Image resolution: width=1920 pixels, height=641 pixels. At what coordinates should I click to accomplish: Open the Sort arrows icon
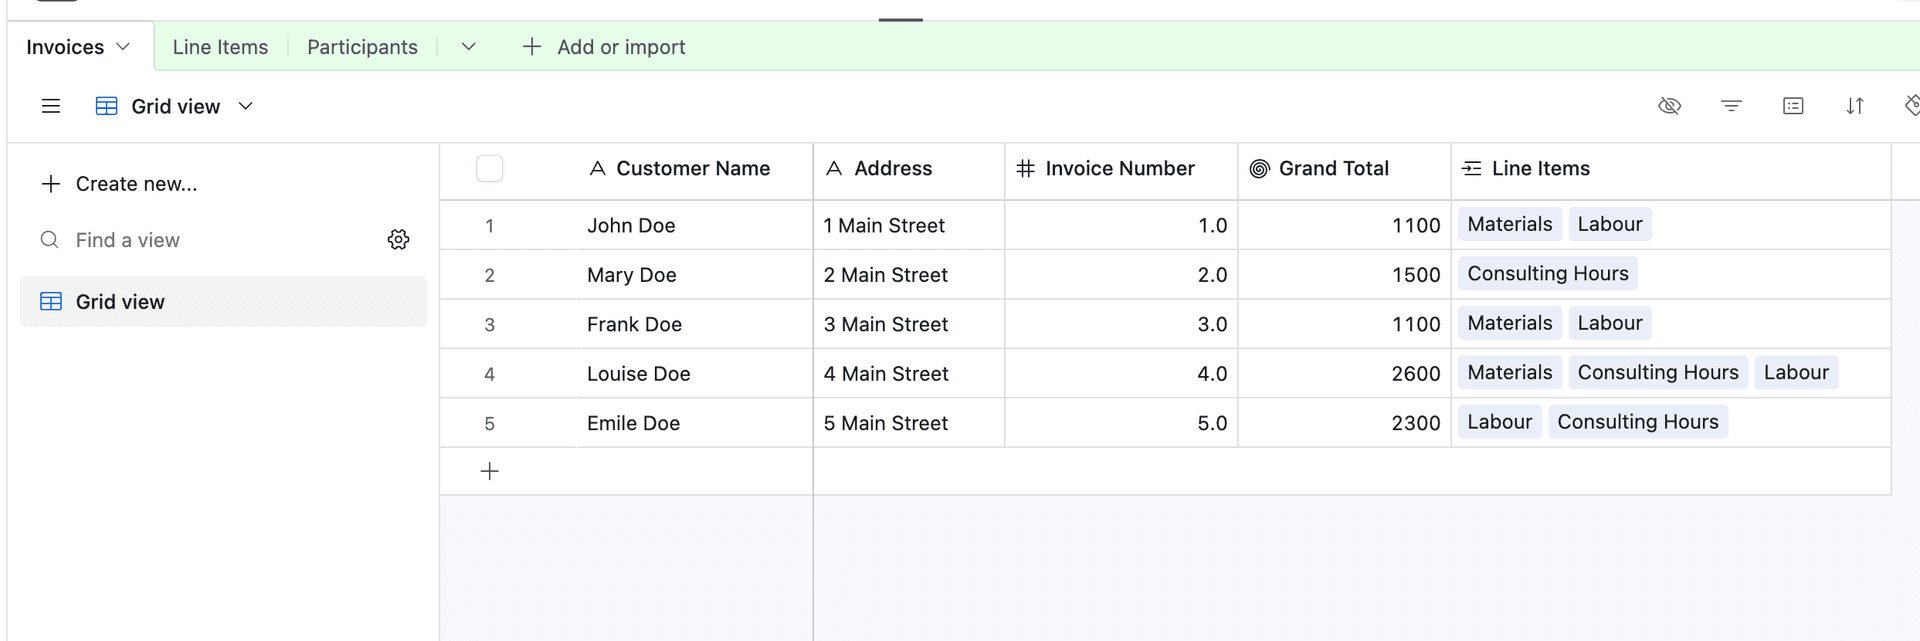[1855, 106]
